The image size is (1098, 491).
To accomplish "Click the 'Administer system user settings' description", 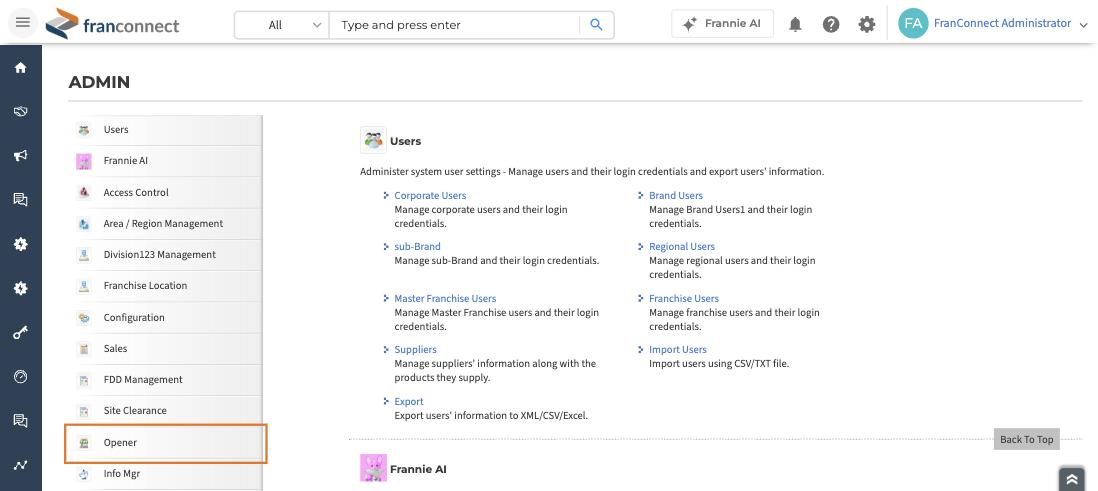I will coord(592,172).
